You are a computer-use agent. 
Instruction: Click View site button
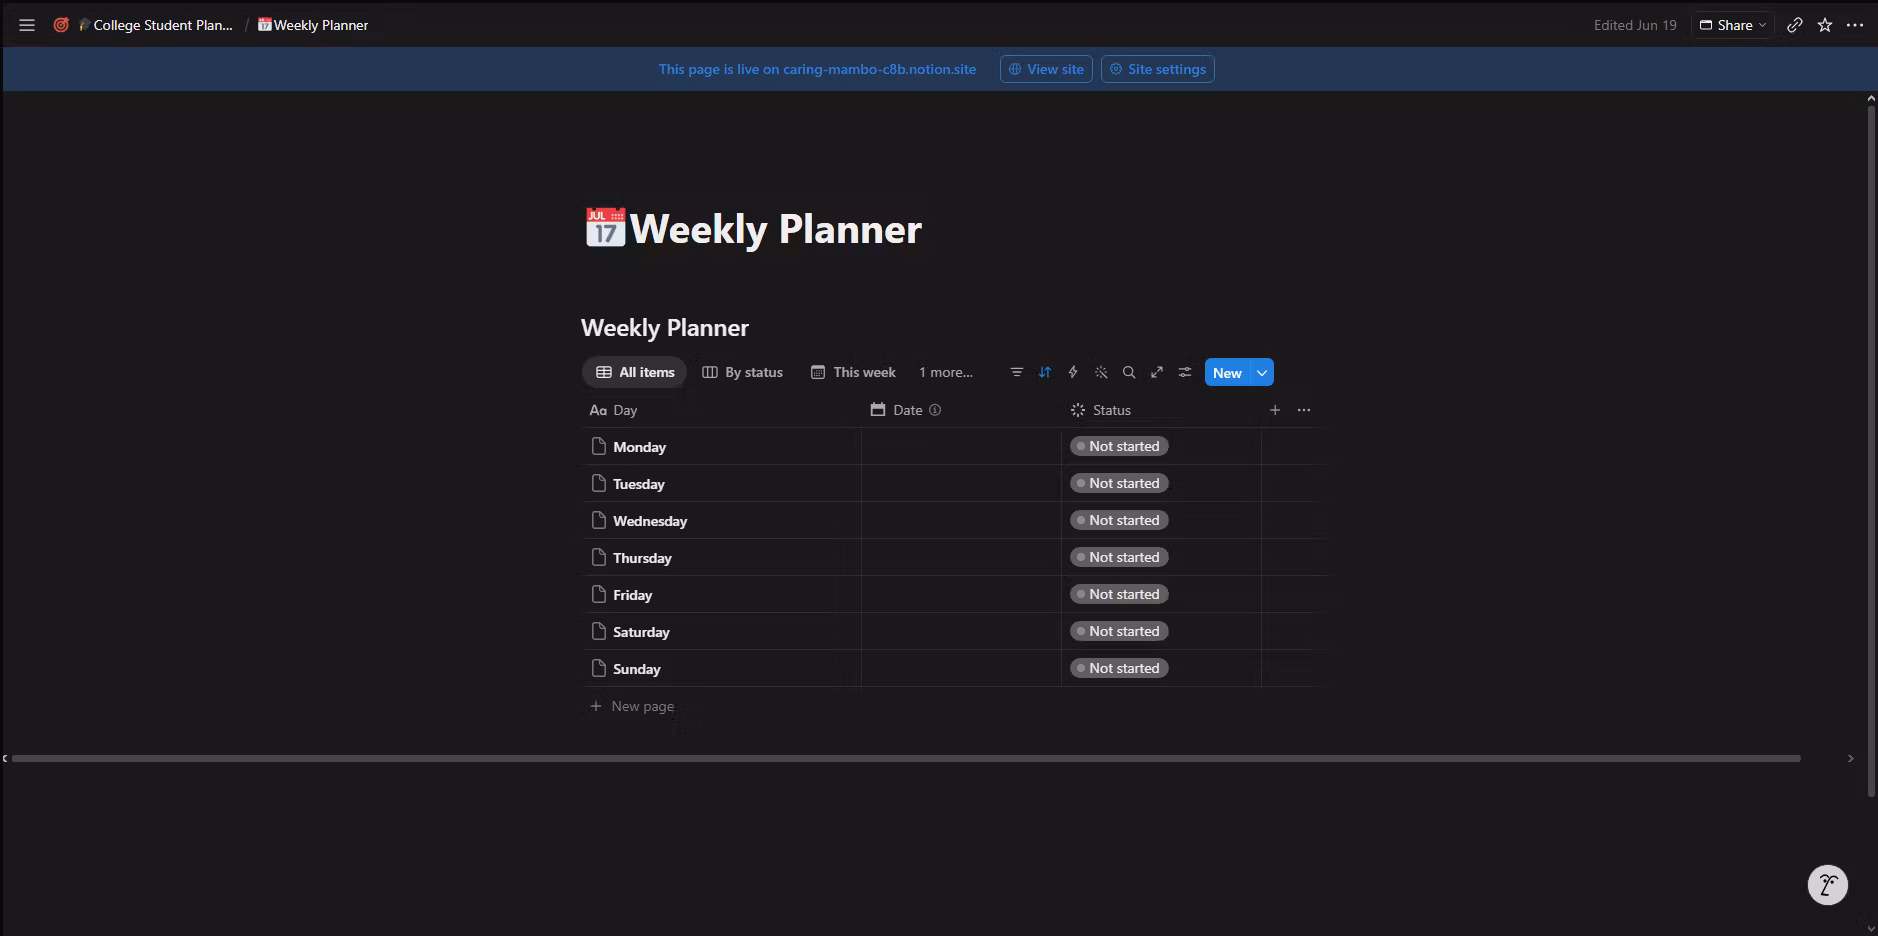(1046, 69)
